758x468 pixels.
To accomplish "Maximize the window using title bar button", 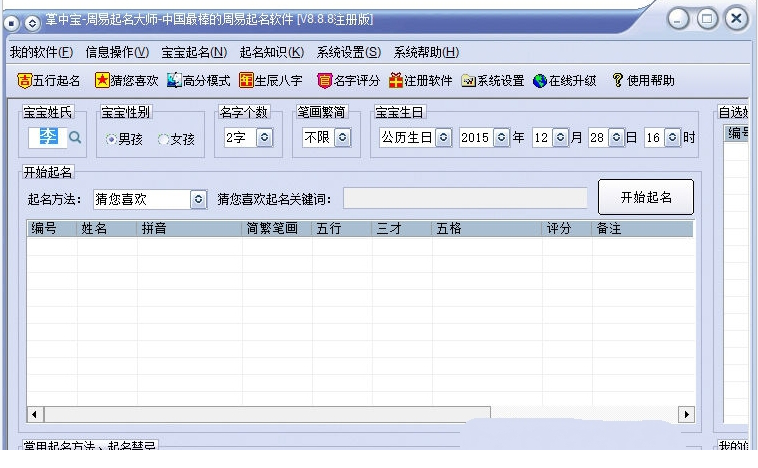I will coord(707,19).
